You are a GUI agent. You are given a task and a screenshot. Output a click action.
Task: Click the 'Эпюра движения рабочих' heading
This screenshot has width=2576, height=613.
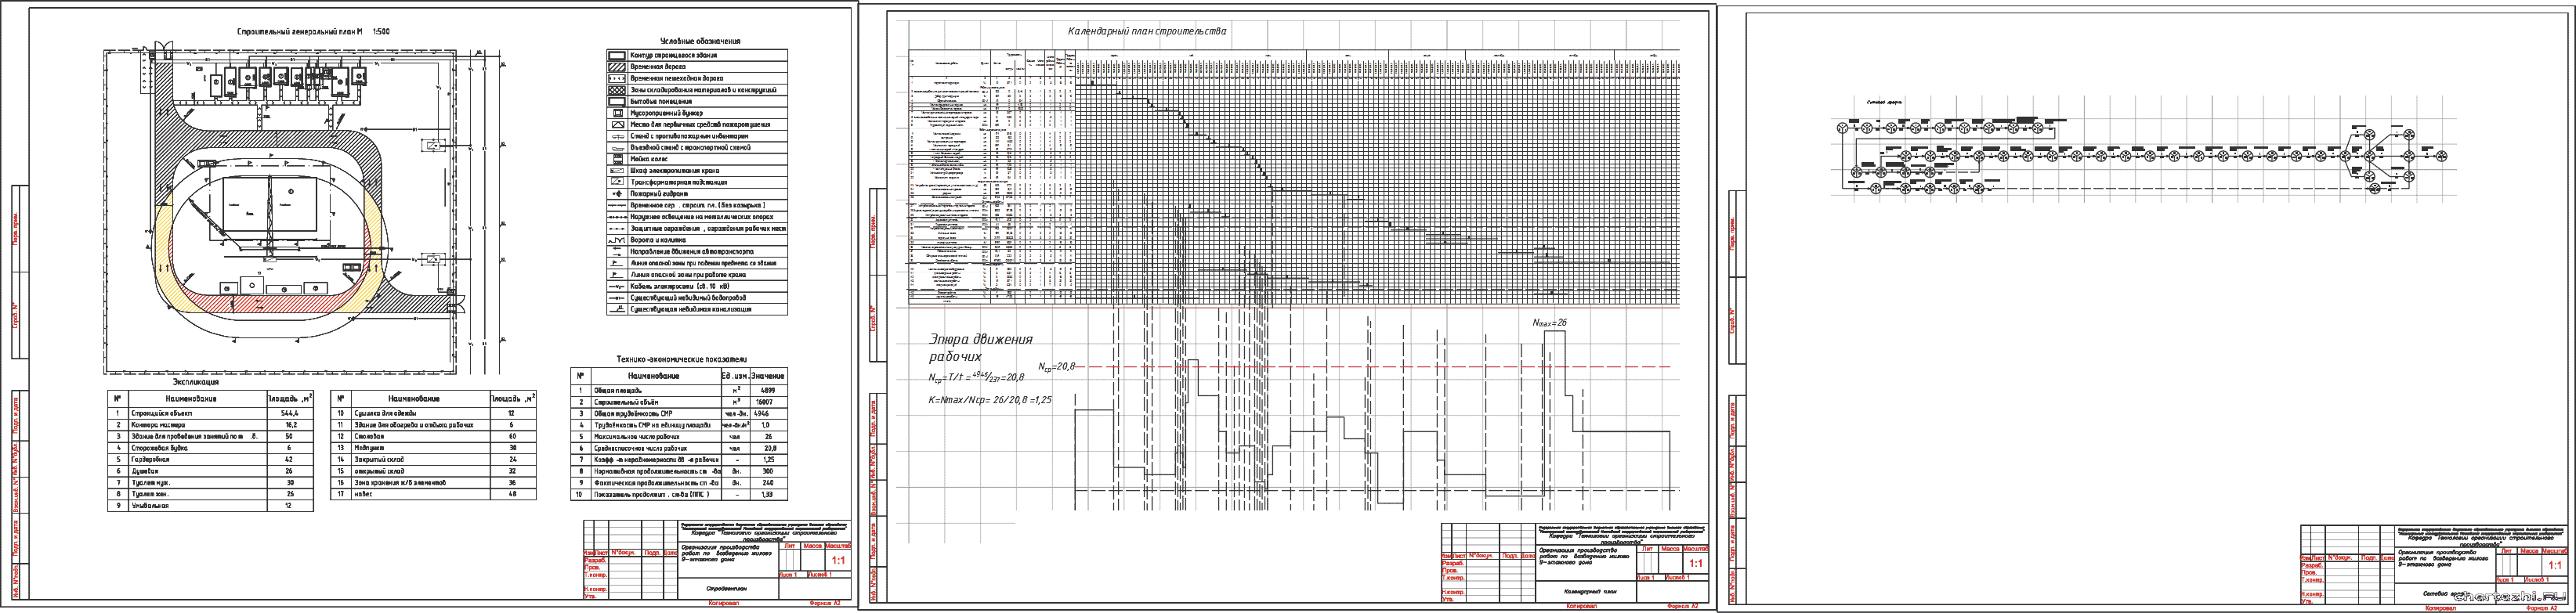click(x=980, y=347)
